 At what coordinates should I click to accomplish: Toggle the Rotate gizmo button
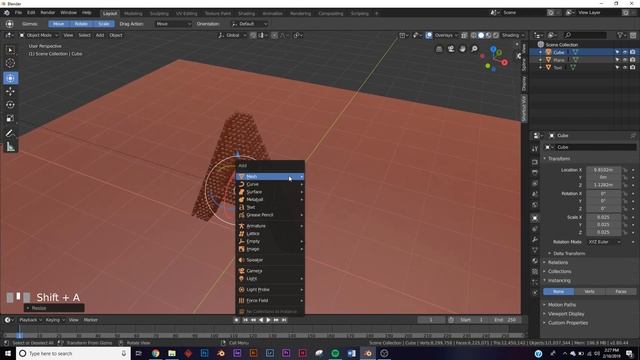click(x=81, y=24)
